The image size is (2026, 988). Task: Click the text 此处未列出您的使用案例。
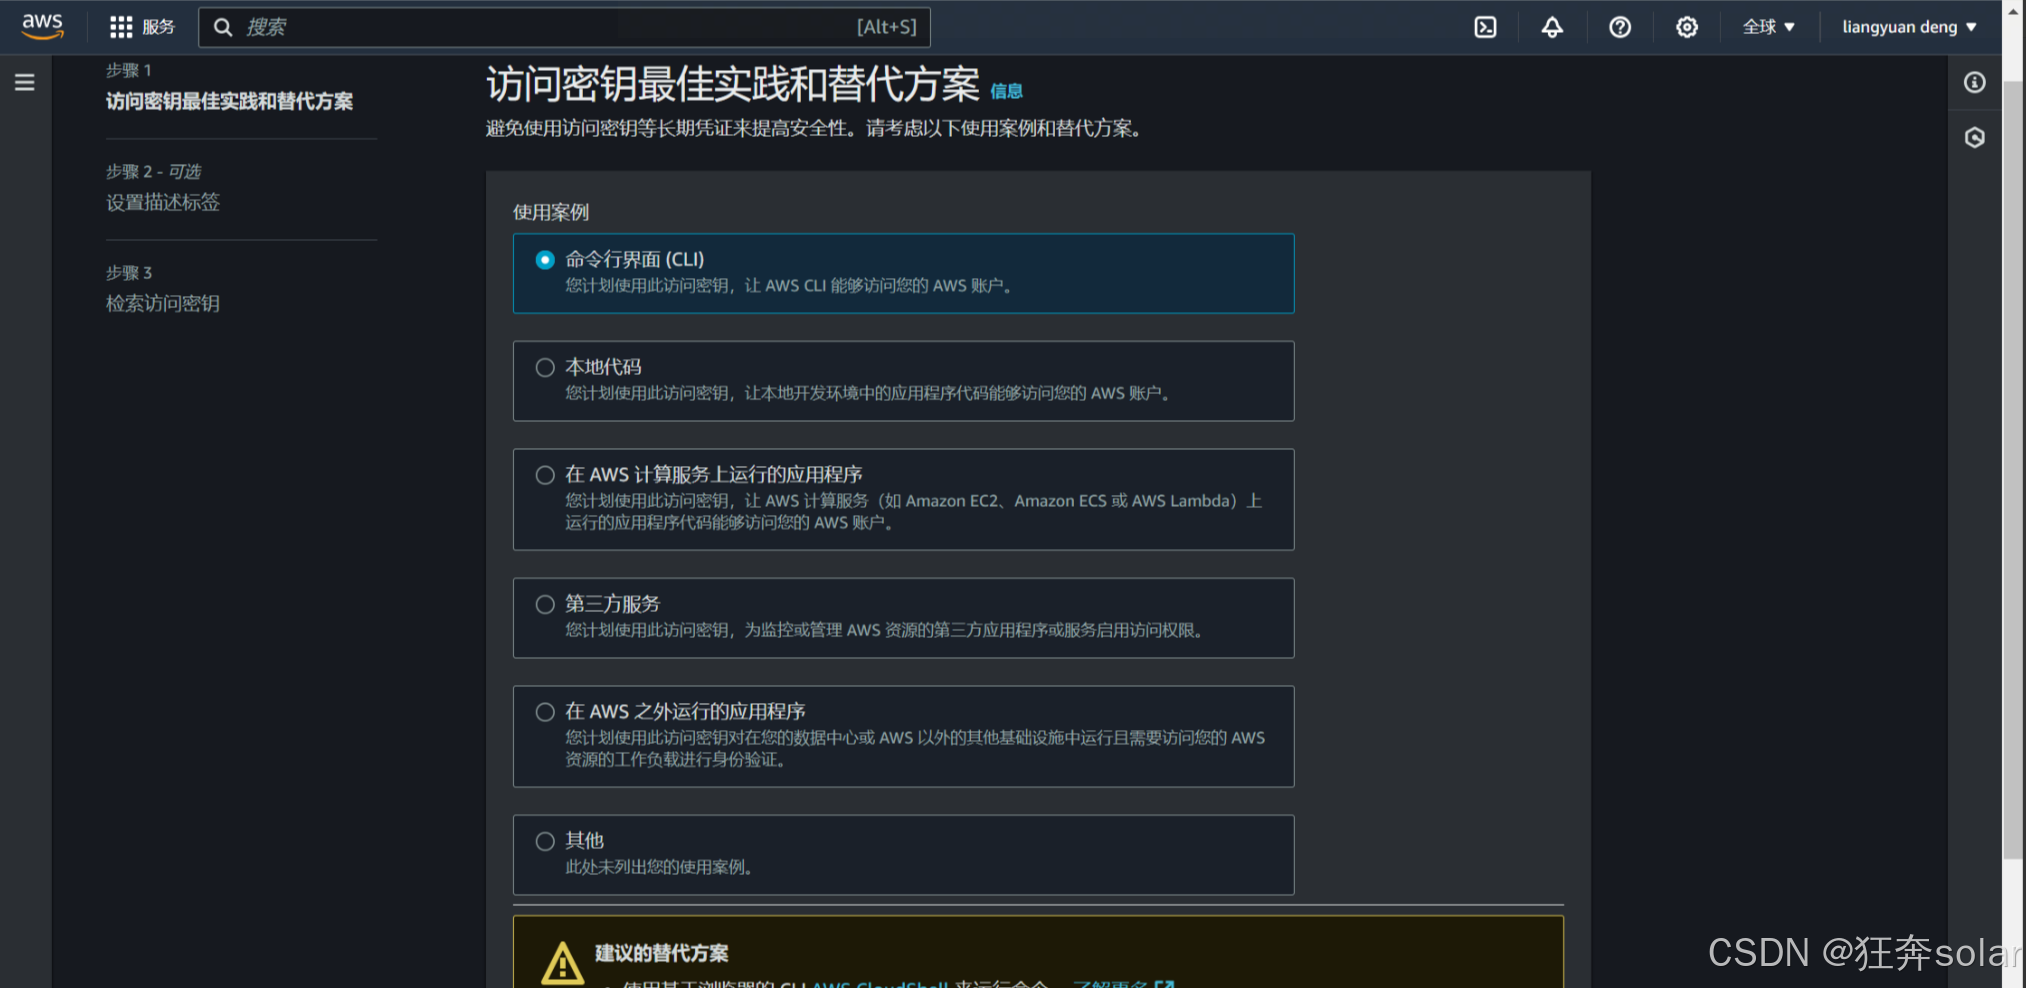[x=659, y=867]
